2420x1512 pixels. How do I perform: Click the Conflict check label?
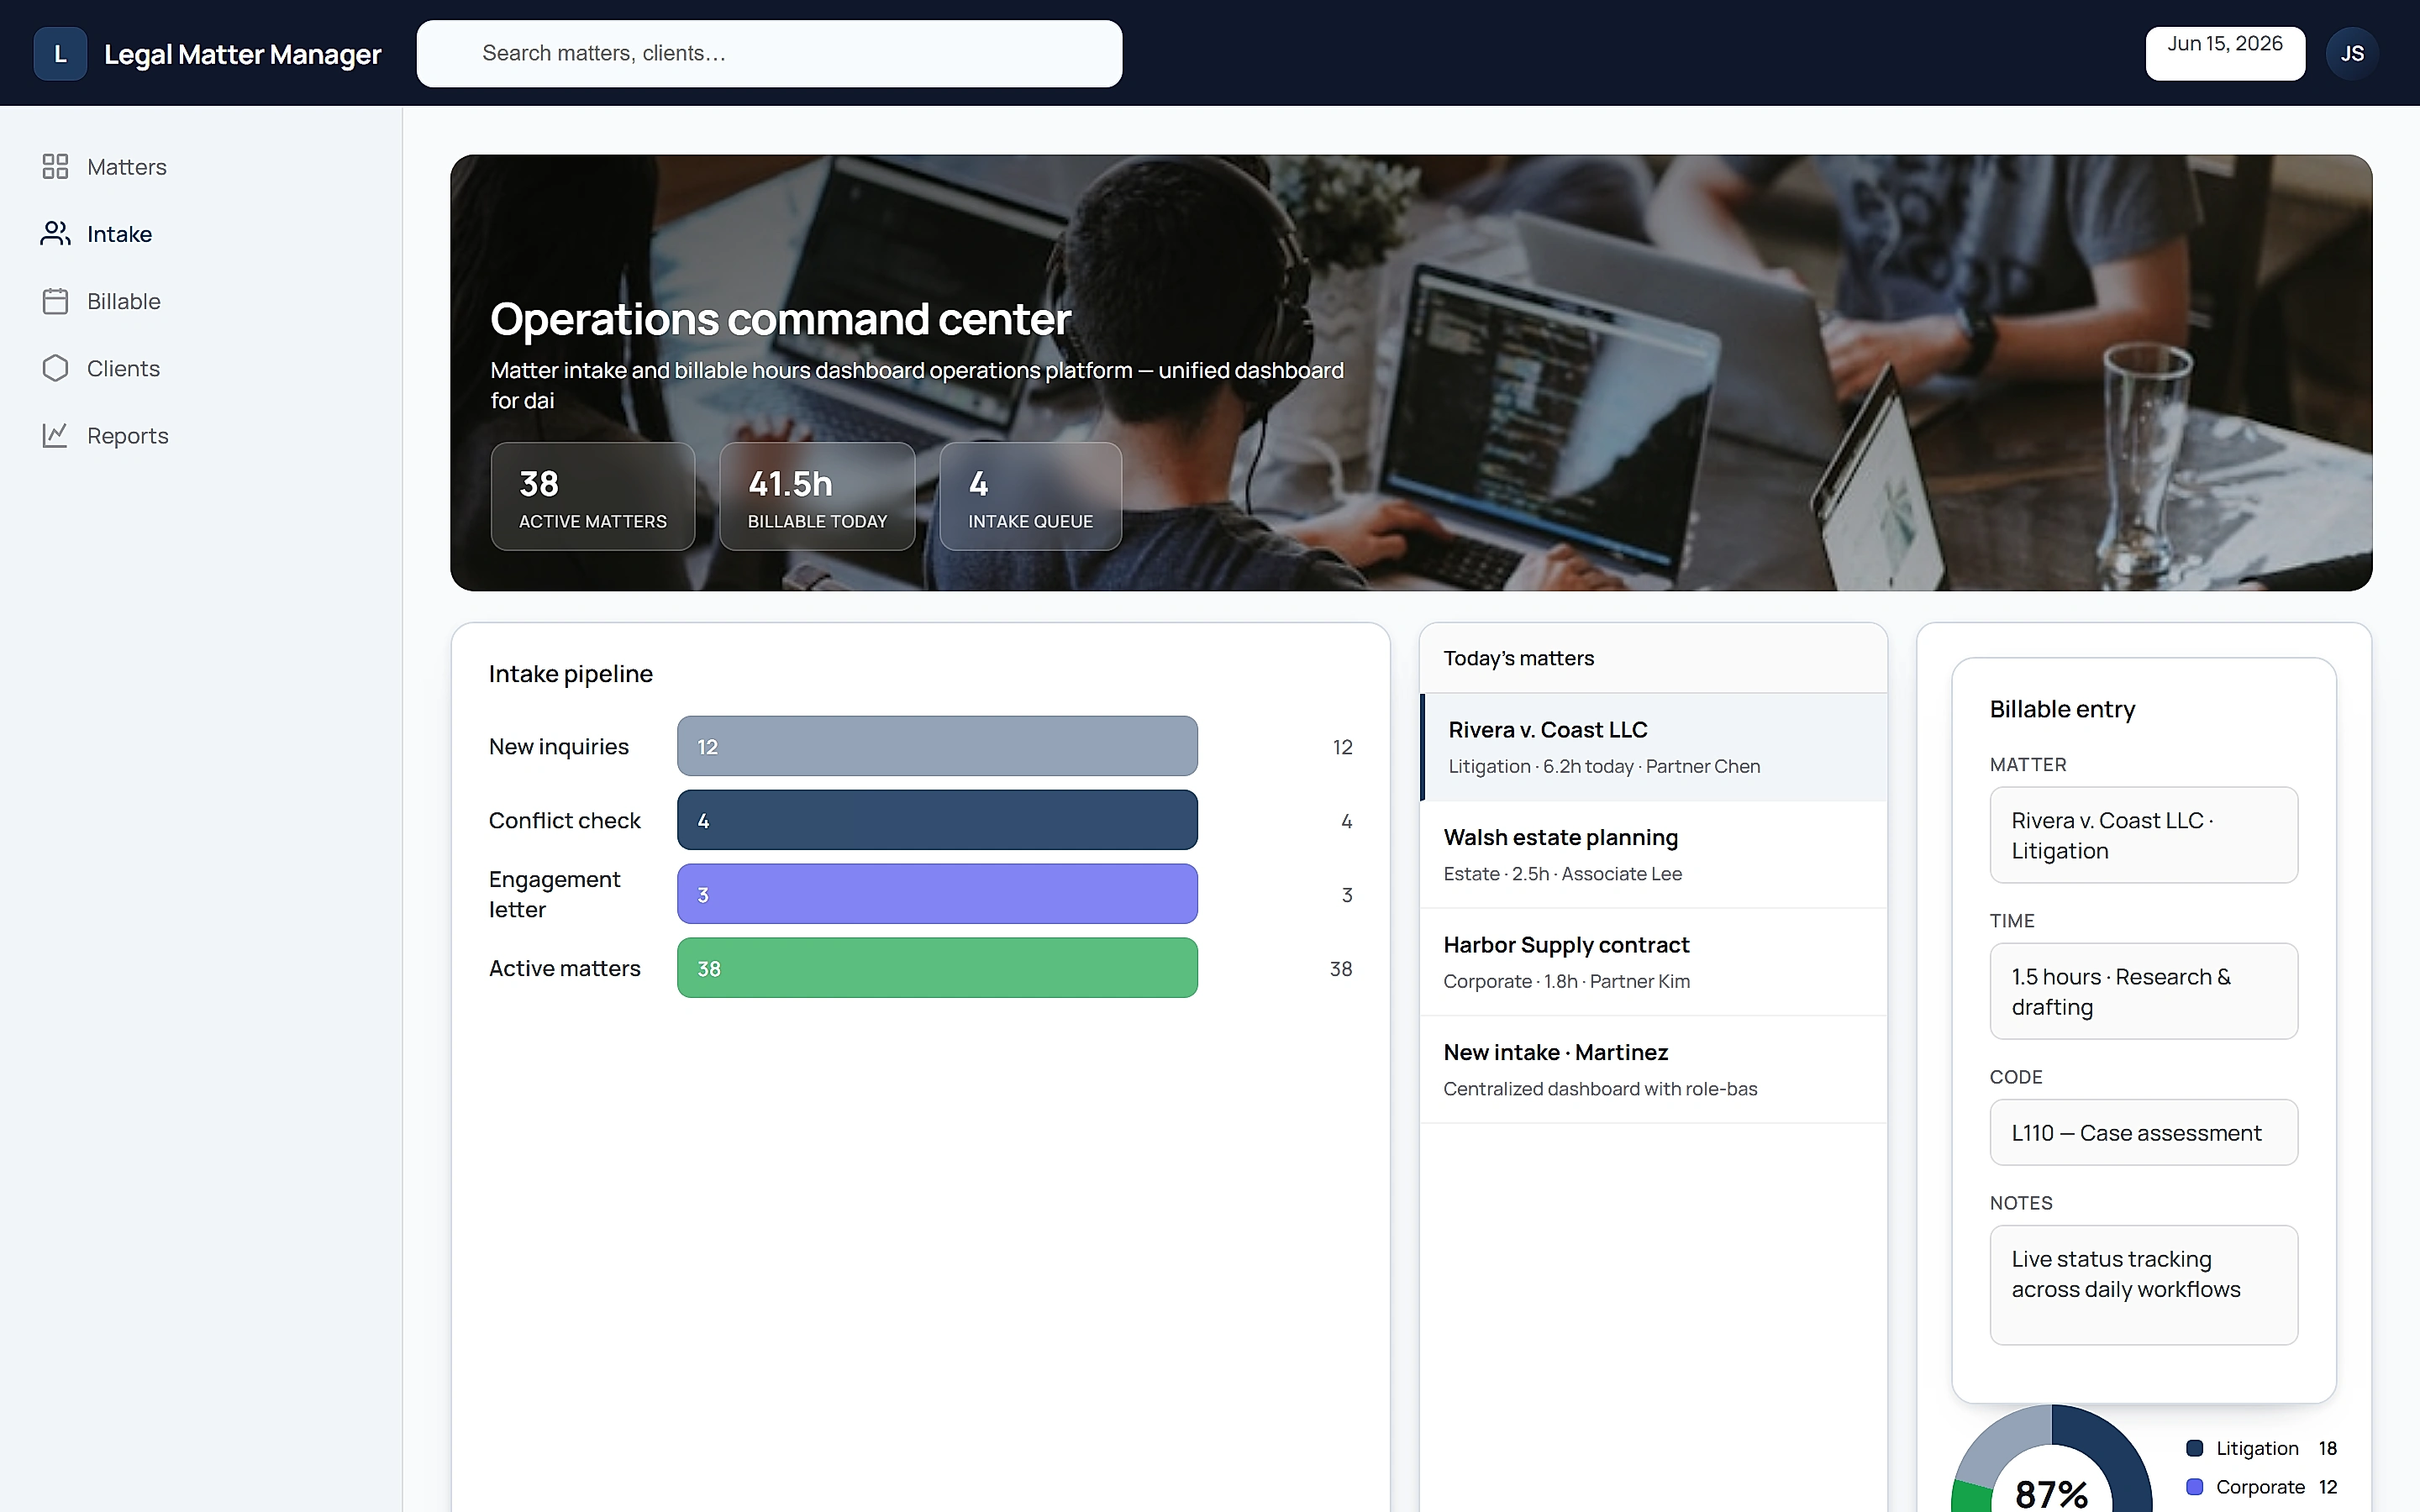tap(564, 820)
